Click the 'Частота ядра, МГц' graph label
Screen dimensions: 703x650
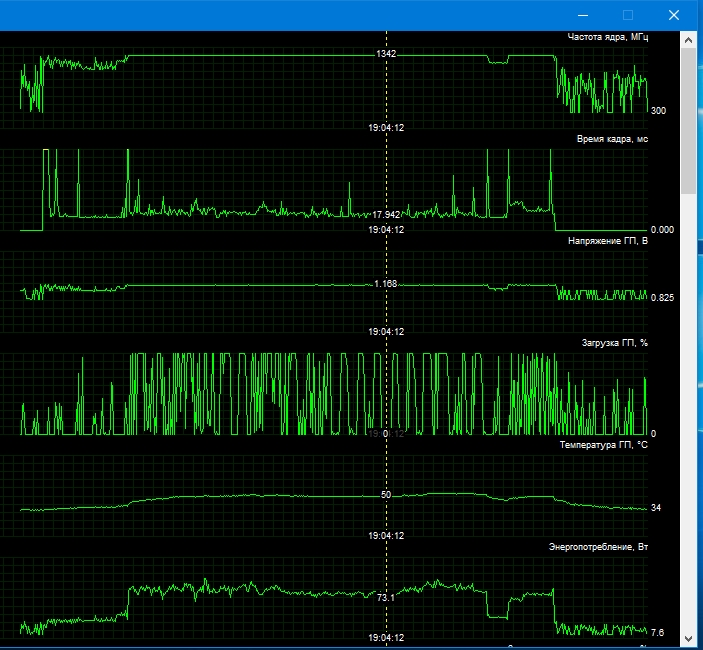(608, 37)
